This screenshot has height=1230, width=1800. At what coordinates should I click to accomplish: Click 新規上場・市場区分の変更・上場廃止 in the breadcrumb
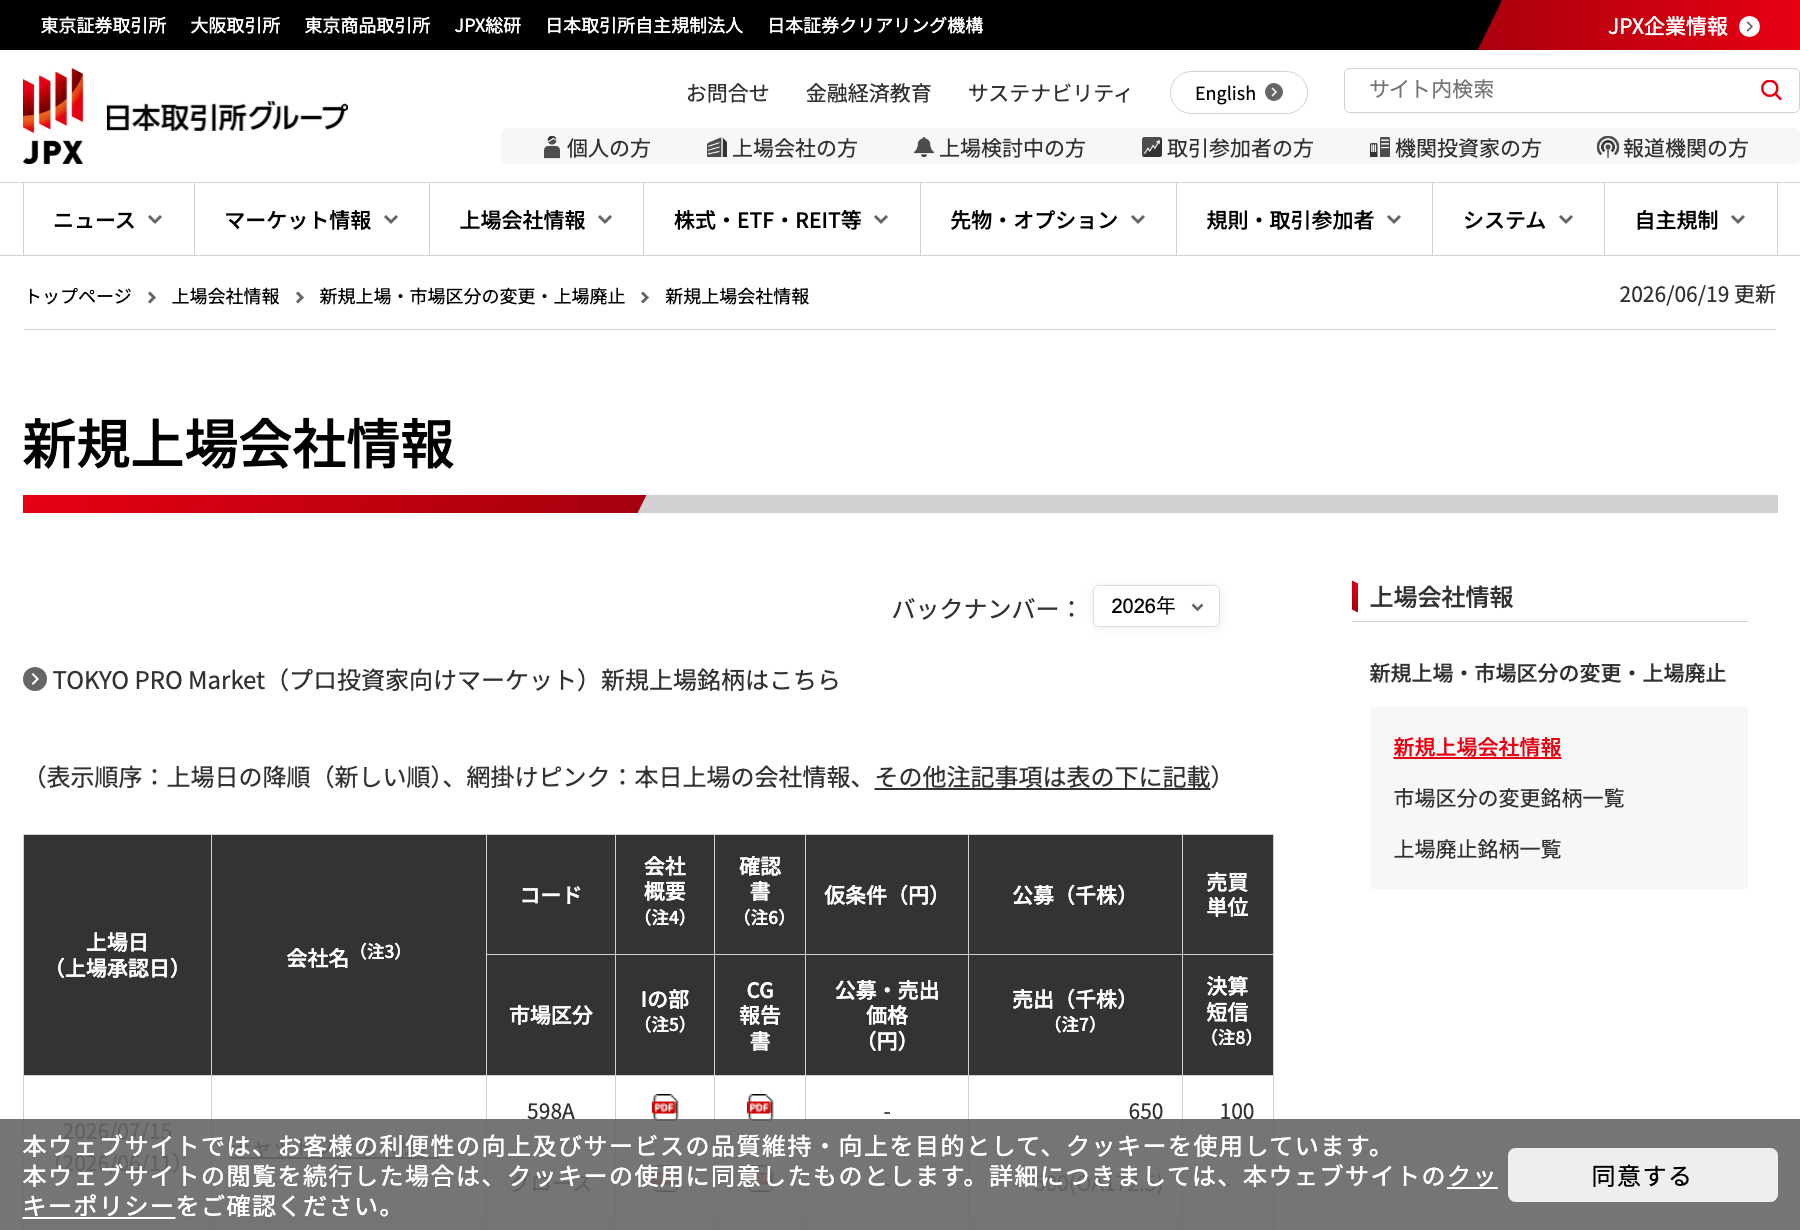[x=472, y=296]
